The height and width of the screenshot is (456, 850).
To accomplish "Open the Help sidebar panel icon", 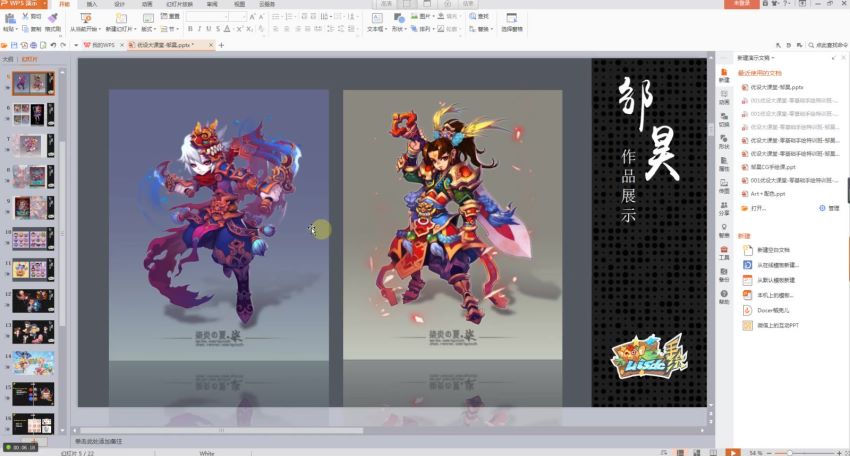I will pyautogui.click(x=724, y=297).
